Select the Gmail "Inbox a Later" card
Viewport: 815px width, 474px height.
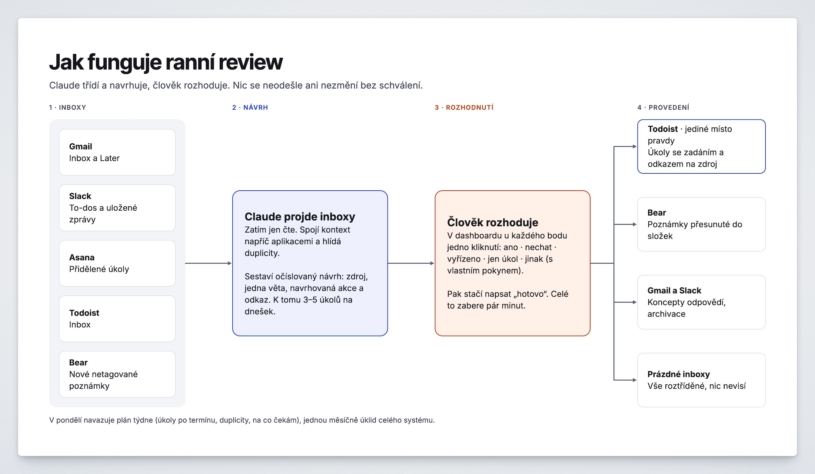pos(117,152)
